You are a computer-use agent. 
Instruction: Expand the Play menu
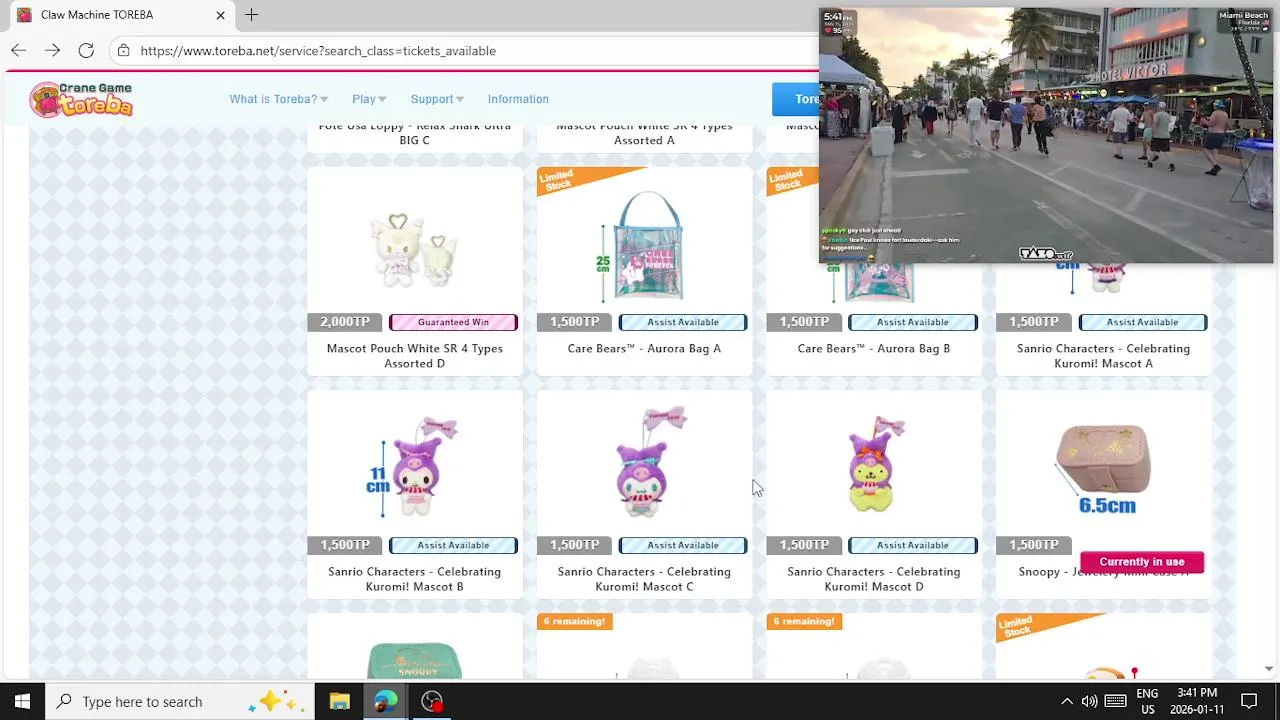(x=369, y=99)
